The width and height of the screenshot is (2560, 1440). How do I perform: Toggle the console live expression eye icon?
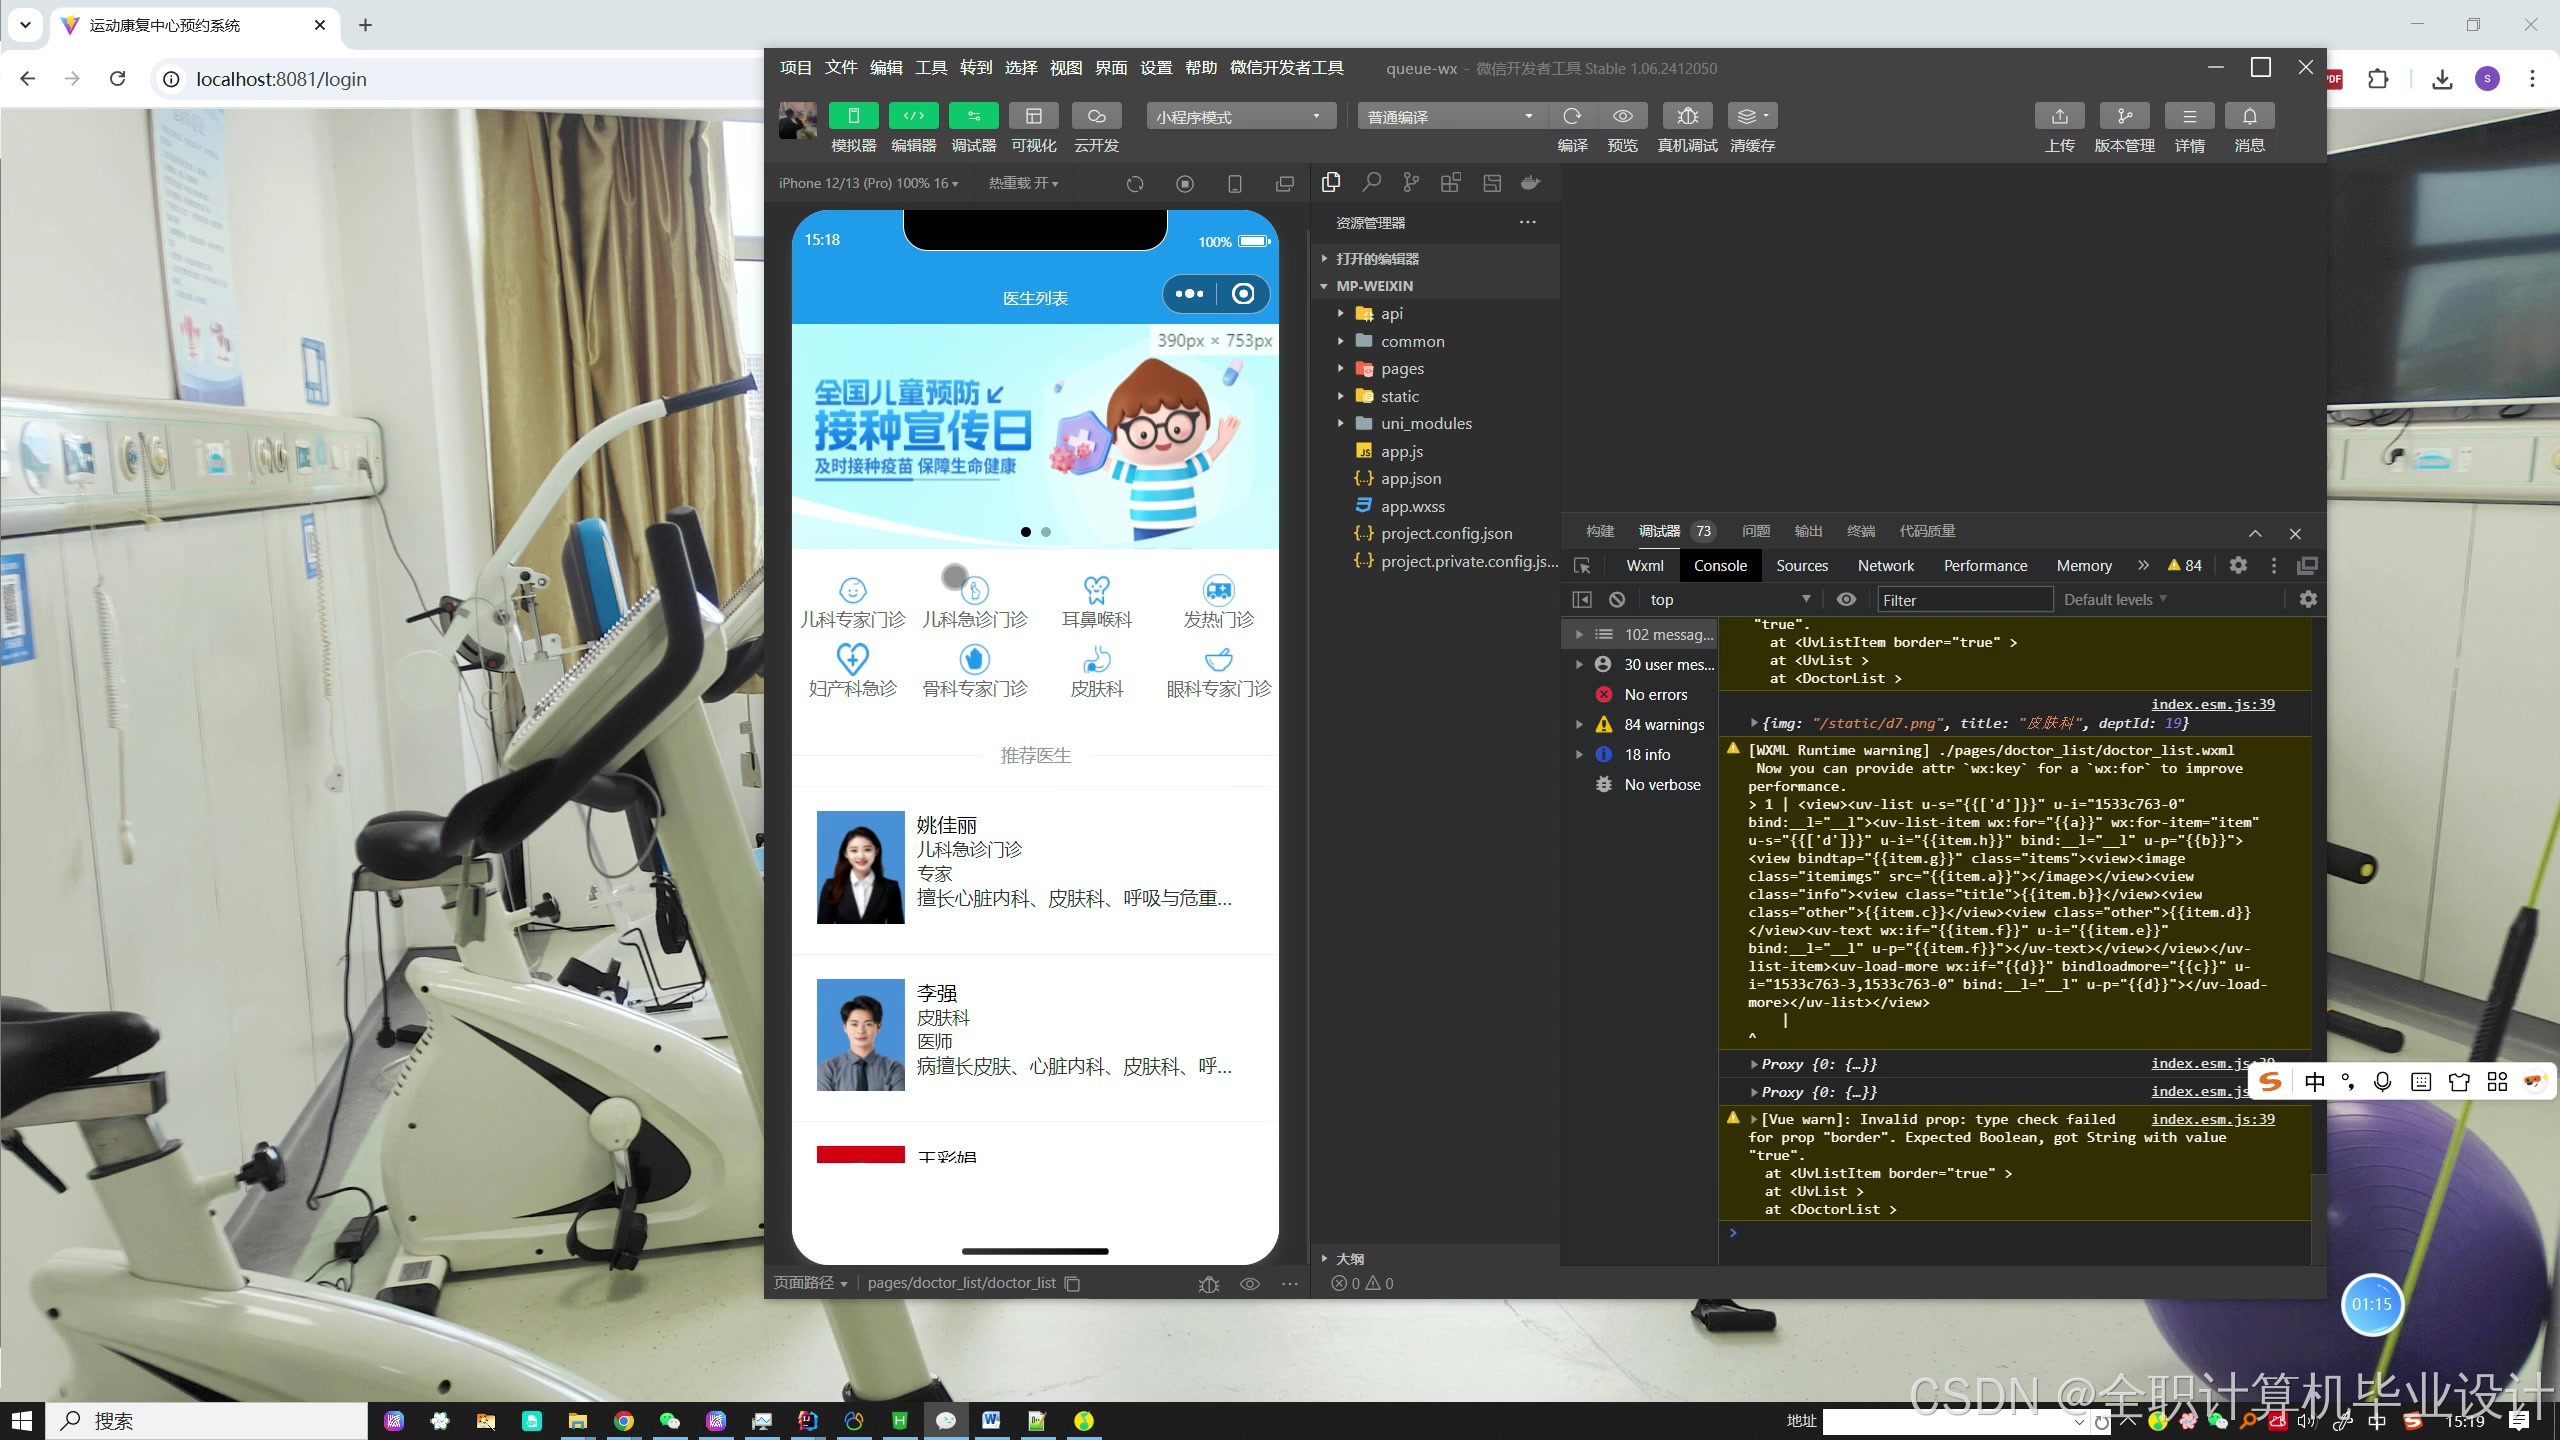(1846, 600)
